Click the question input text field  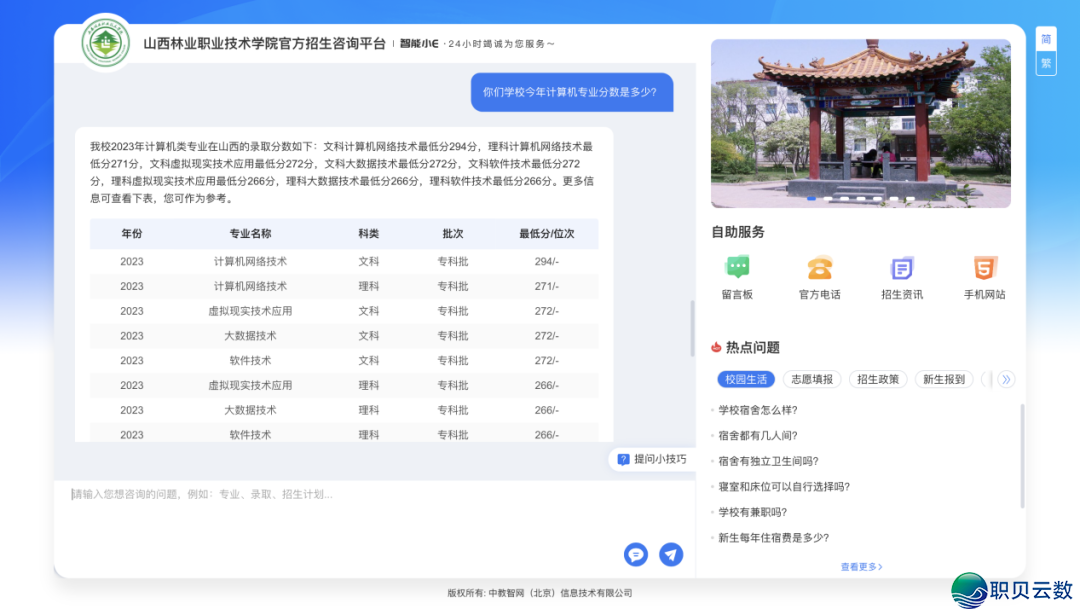340,510
